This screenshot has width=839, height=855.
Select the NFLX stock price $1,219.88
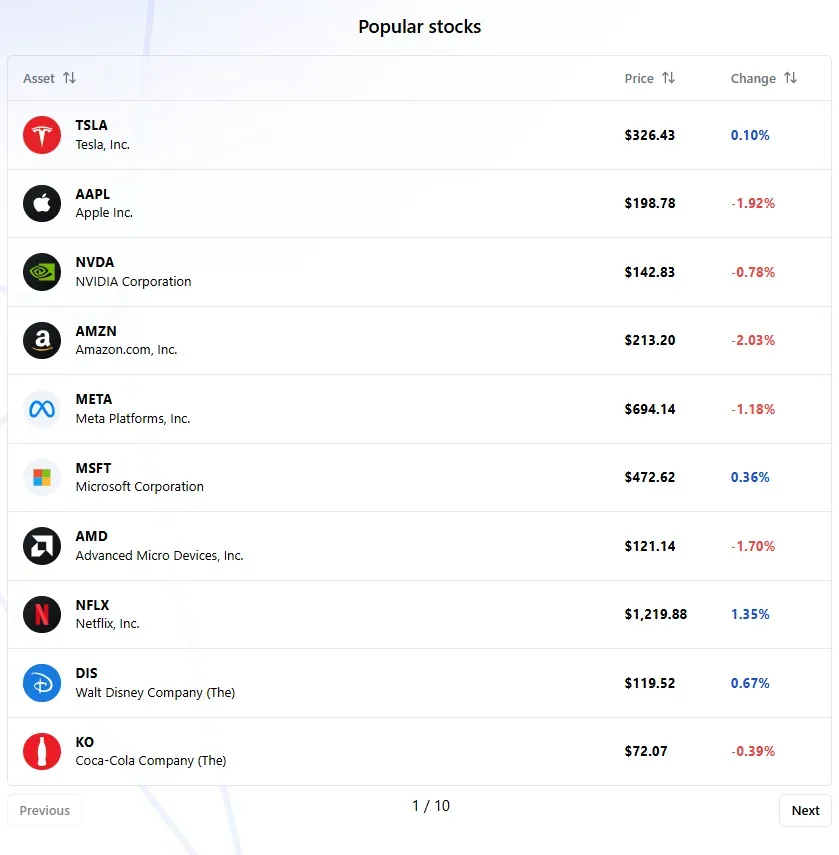click(655, 614)
